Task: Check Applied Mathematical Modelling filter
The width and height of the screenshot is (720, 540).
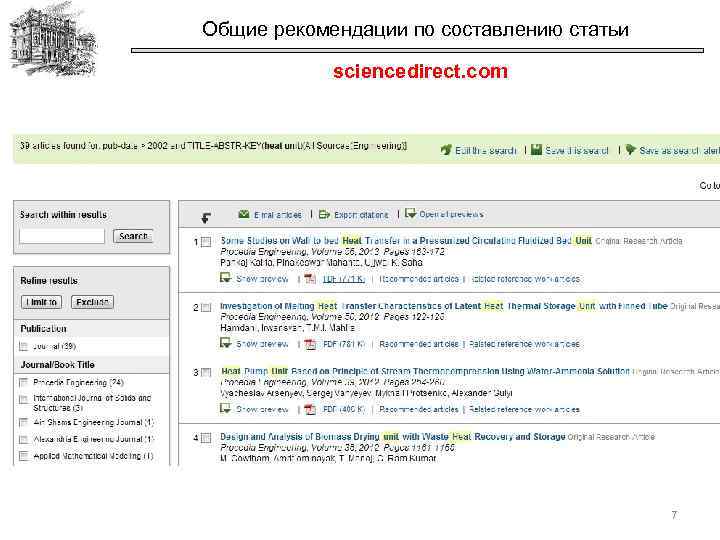Action: click(x=23, y=456)
